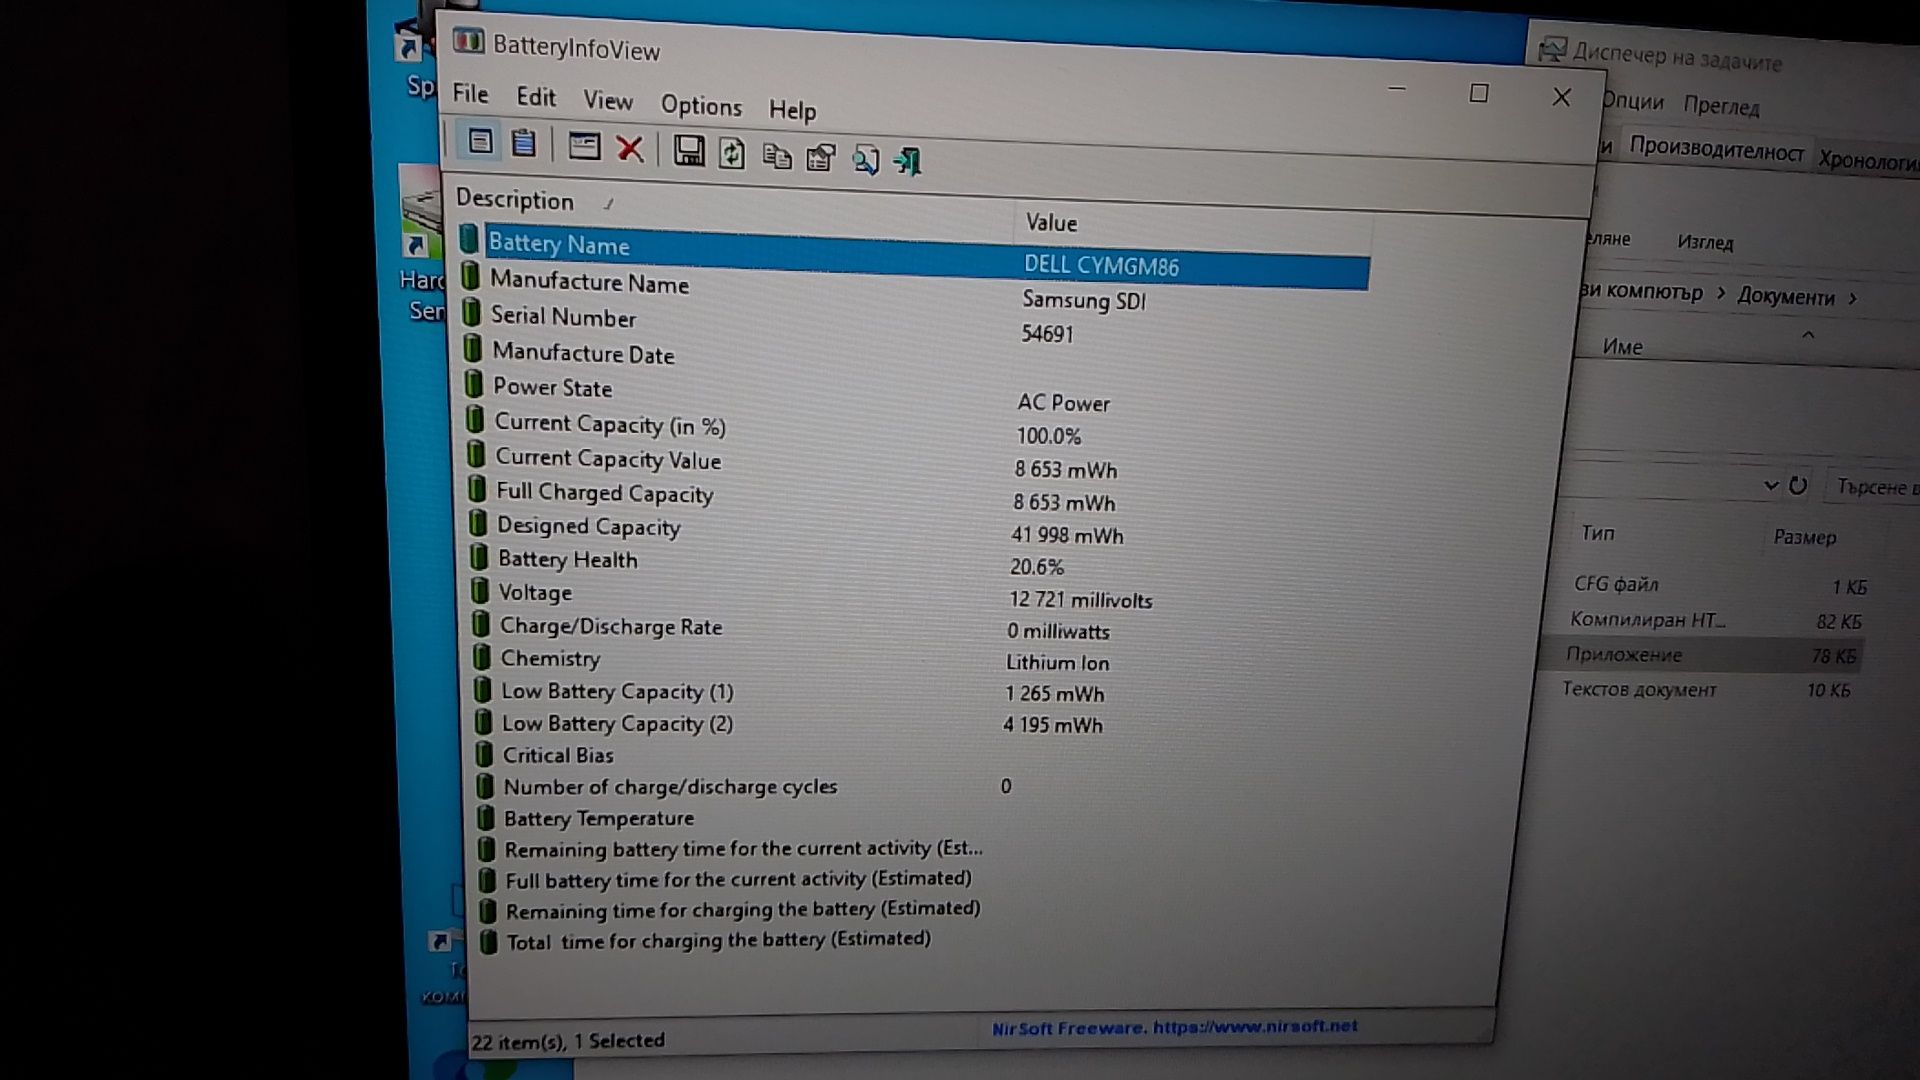Open the Изглед tab in the Explorer window
The width and height of the screenshot is (1920, 1080).
click(x=1705, y=242)
